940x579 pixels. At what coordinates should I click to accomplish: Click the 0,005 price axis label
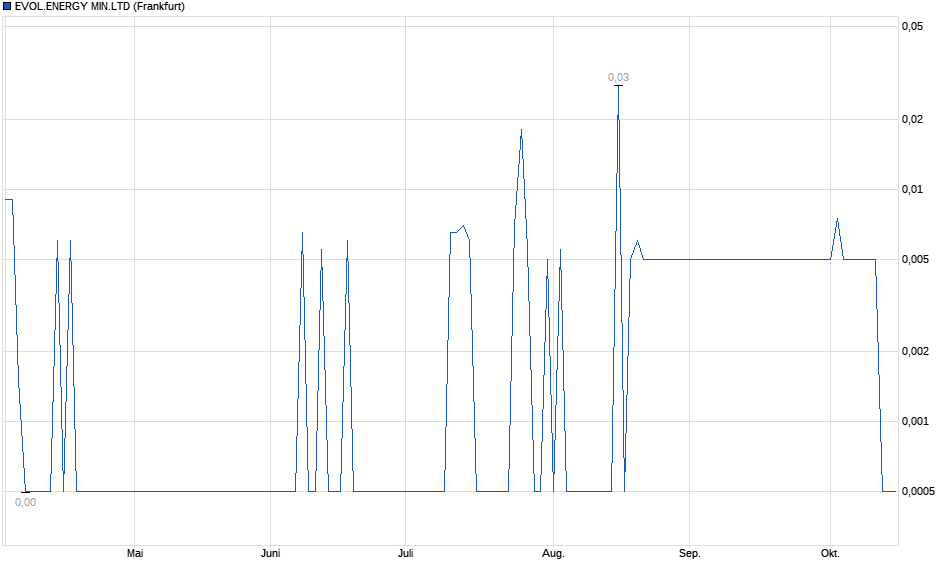[x=915, y=260]
